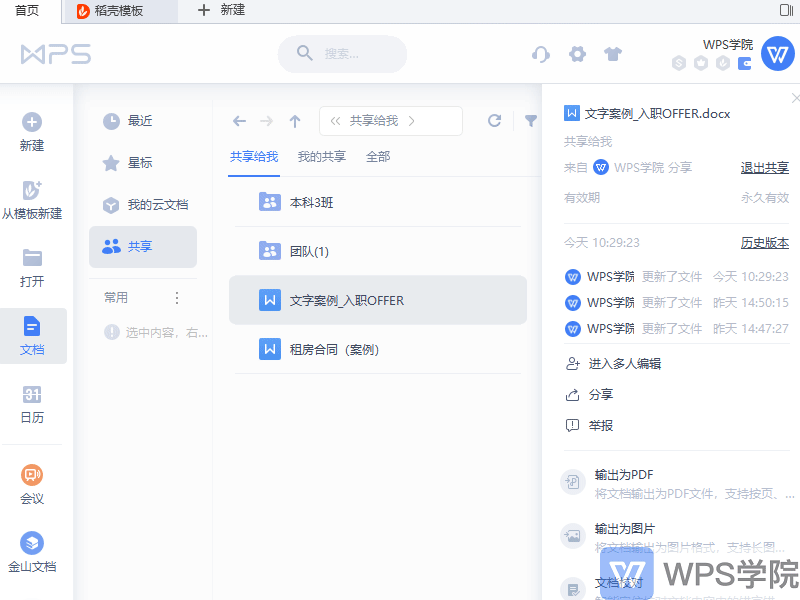Open 从模板新建 in the left sidebar

tap(32, 200)
